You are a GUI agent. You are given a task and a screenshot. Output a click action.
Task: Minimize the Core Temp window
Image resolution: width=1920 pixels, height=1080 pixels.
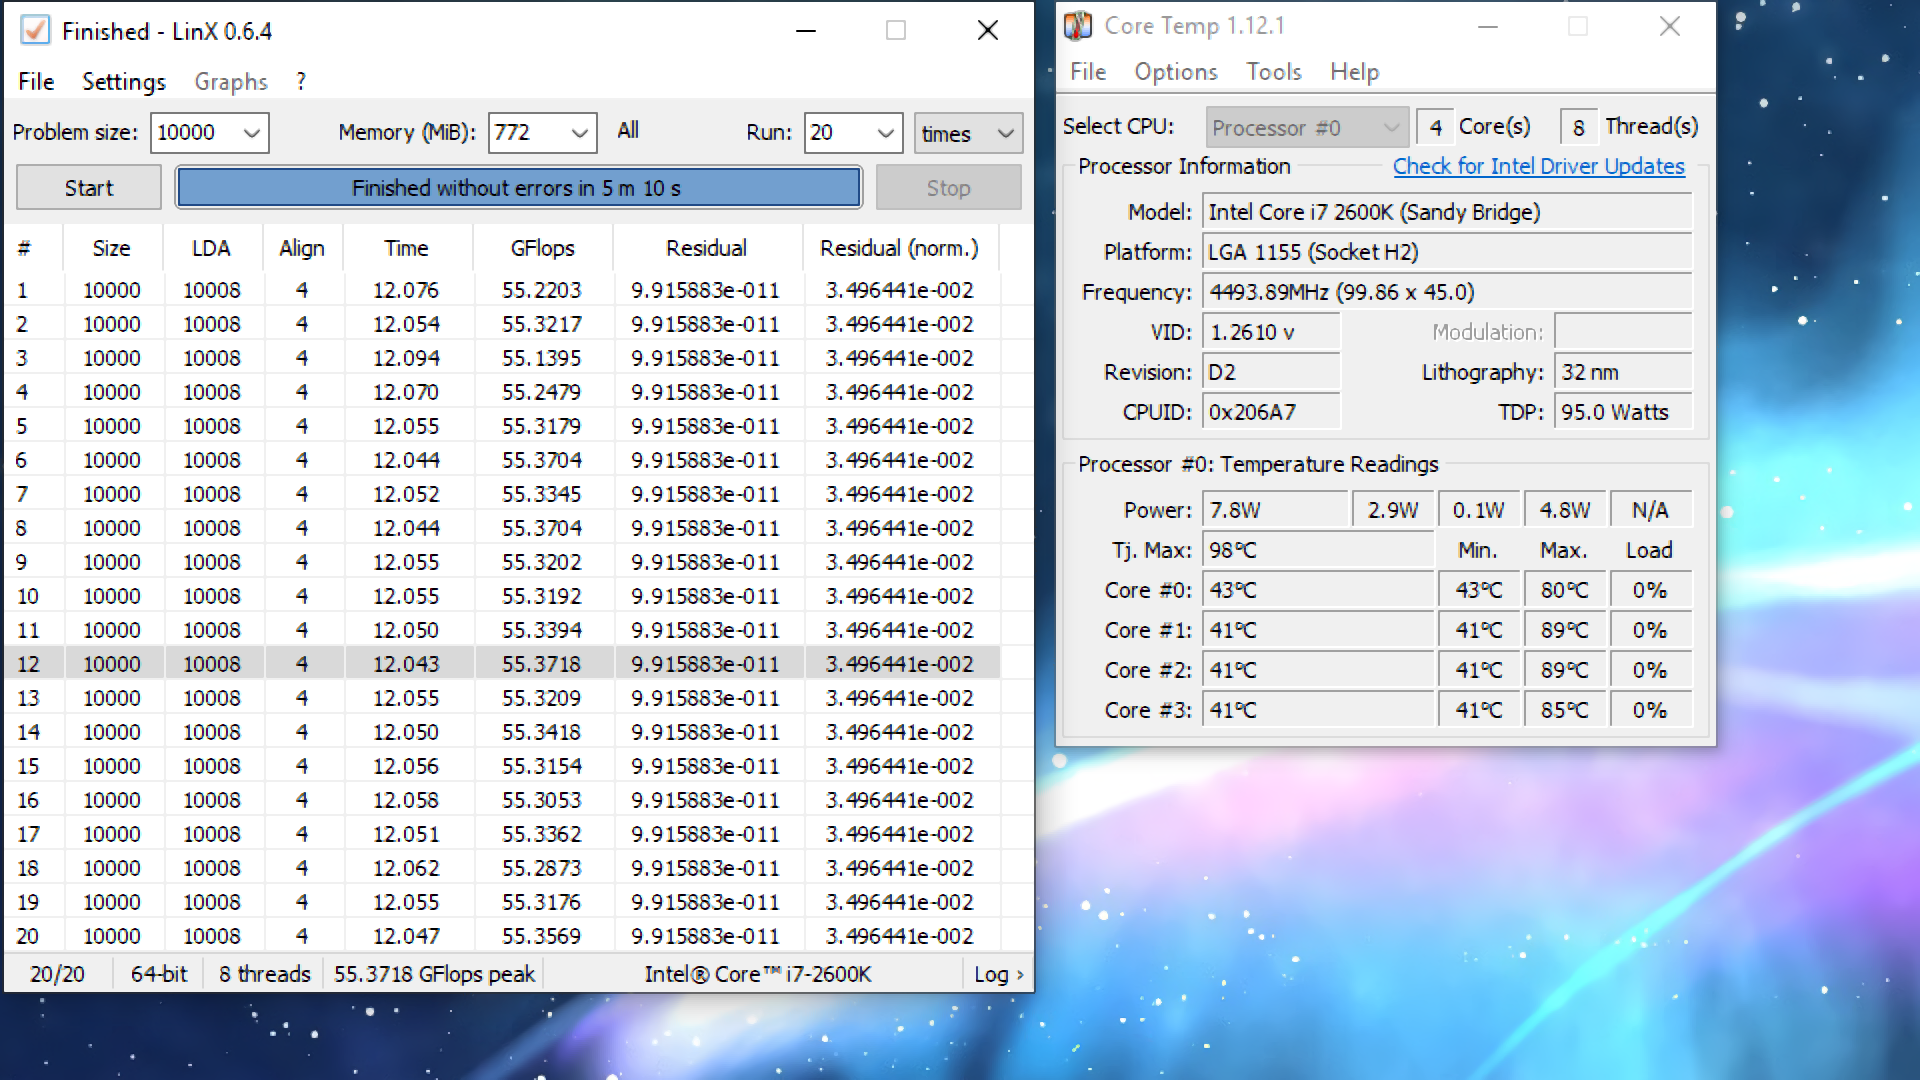1488,26
